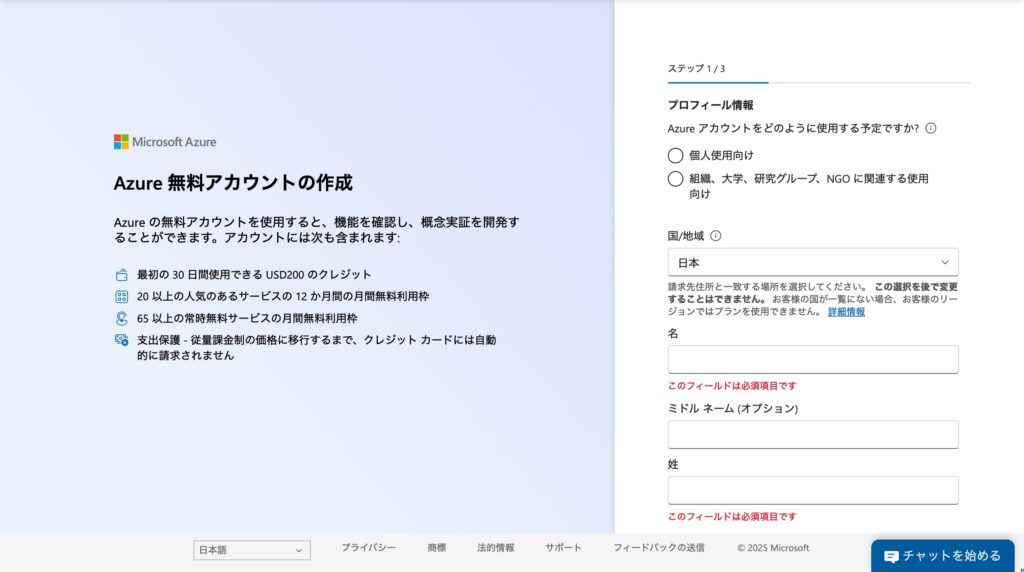1024x572 pixels.
Task: Click the 姓 last name input field
Action: [812, 490]
